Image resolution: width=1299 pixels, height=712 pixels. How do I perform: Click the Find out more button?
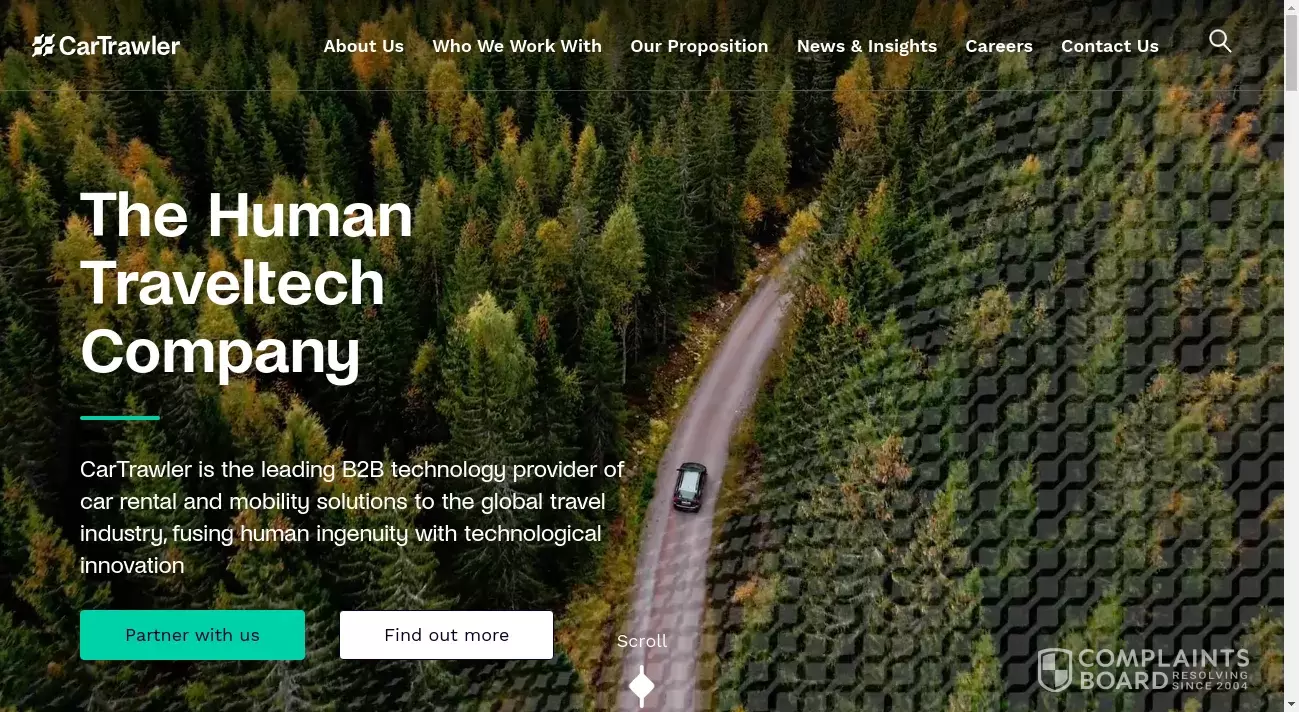pyautogui.click(x=446, y=635)
